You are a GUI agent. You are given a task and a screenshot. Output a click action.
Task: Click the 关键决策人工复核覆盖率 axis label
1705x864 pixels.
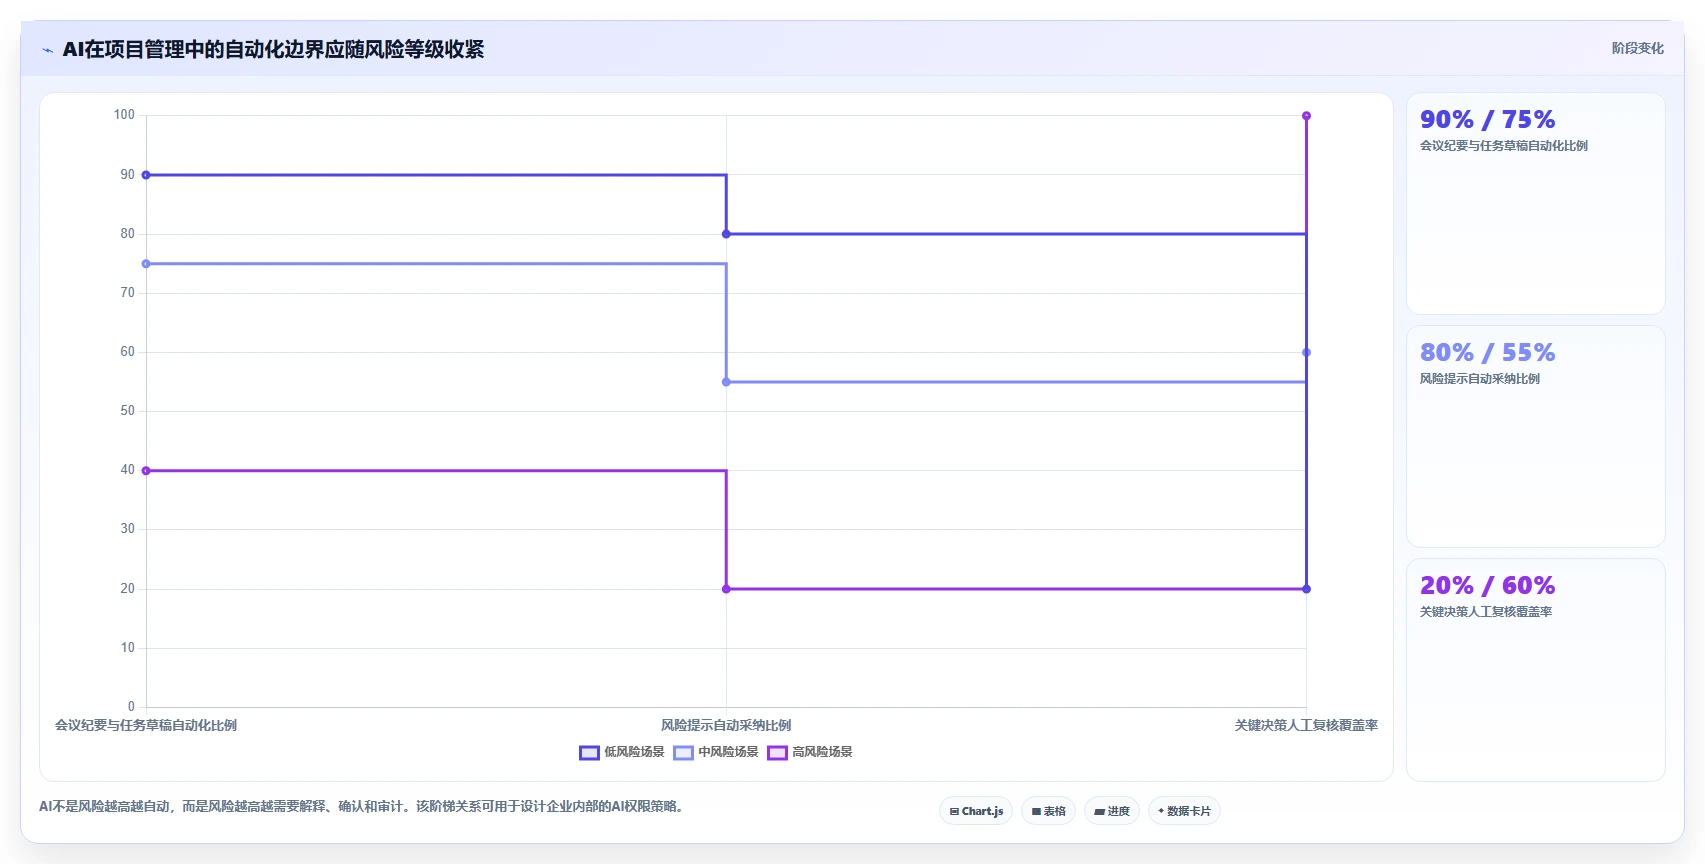point(1306,725)
